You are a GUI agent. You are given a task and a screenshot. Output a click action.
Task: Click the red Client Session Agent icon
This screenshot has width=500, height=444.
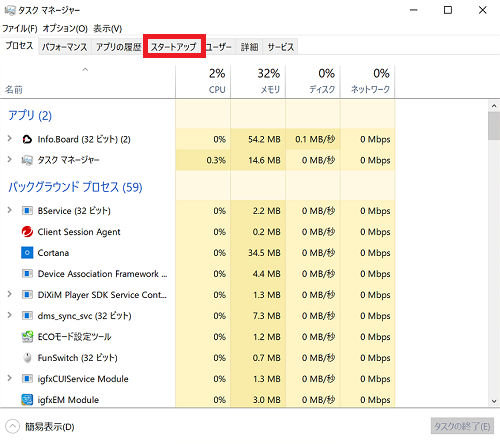click(27, 232)
